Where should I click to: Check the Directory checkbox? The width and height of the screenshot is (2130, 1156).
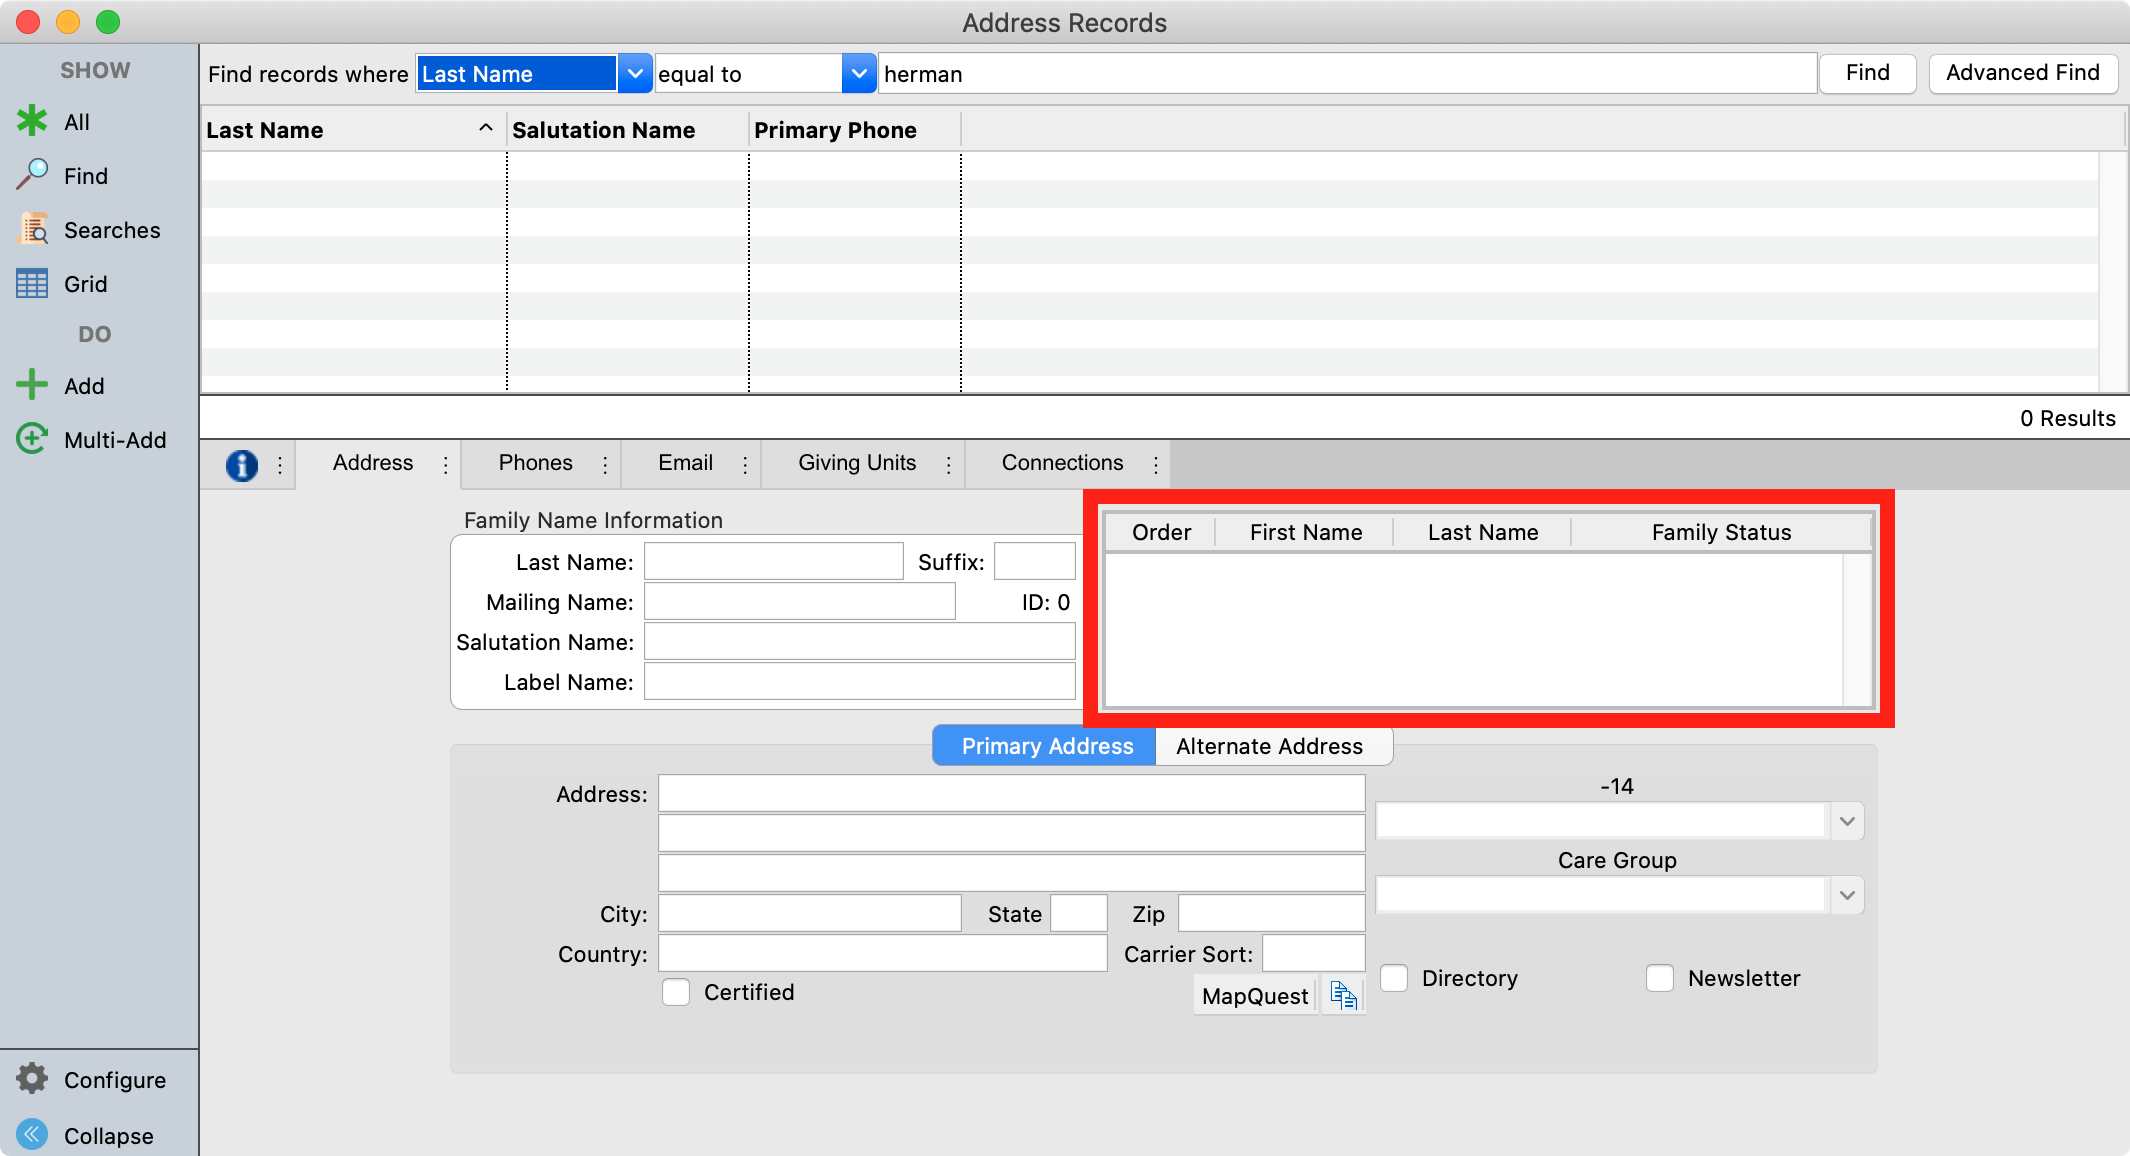point(1394,978)
